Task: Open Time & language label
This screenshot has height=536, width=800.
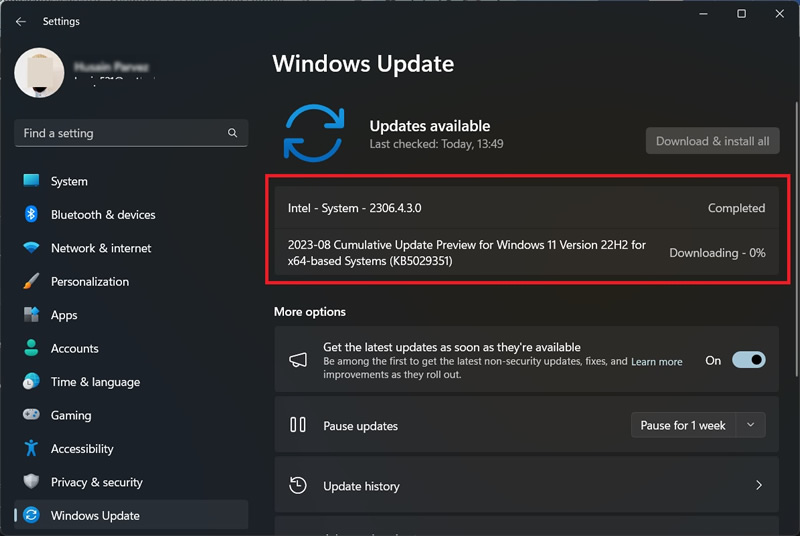Action: pyautogui.click(x=95, y=382)
